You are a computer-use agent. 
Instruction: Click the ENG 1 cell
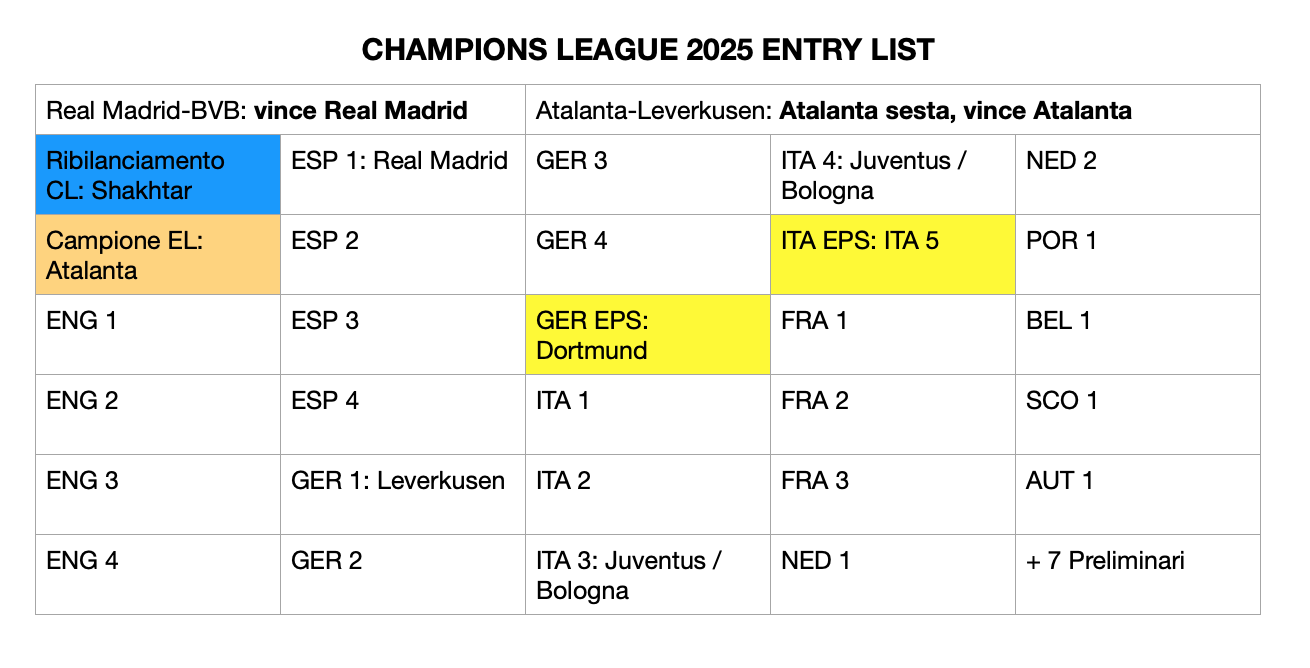click(x=158, y=334)
